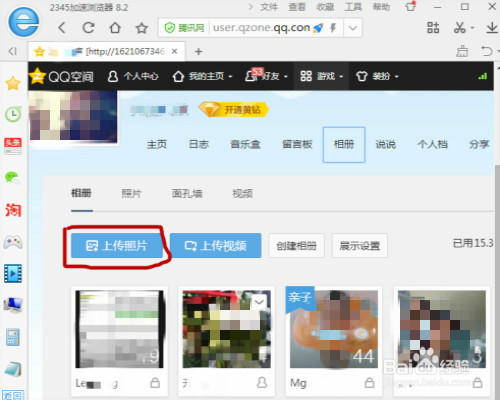Select the 视频 sub-tab
This screenshot has height=400, width=500.
[242, 193]
